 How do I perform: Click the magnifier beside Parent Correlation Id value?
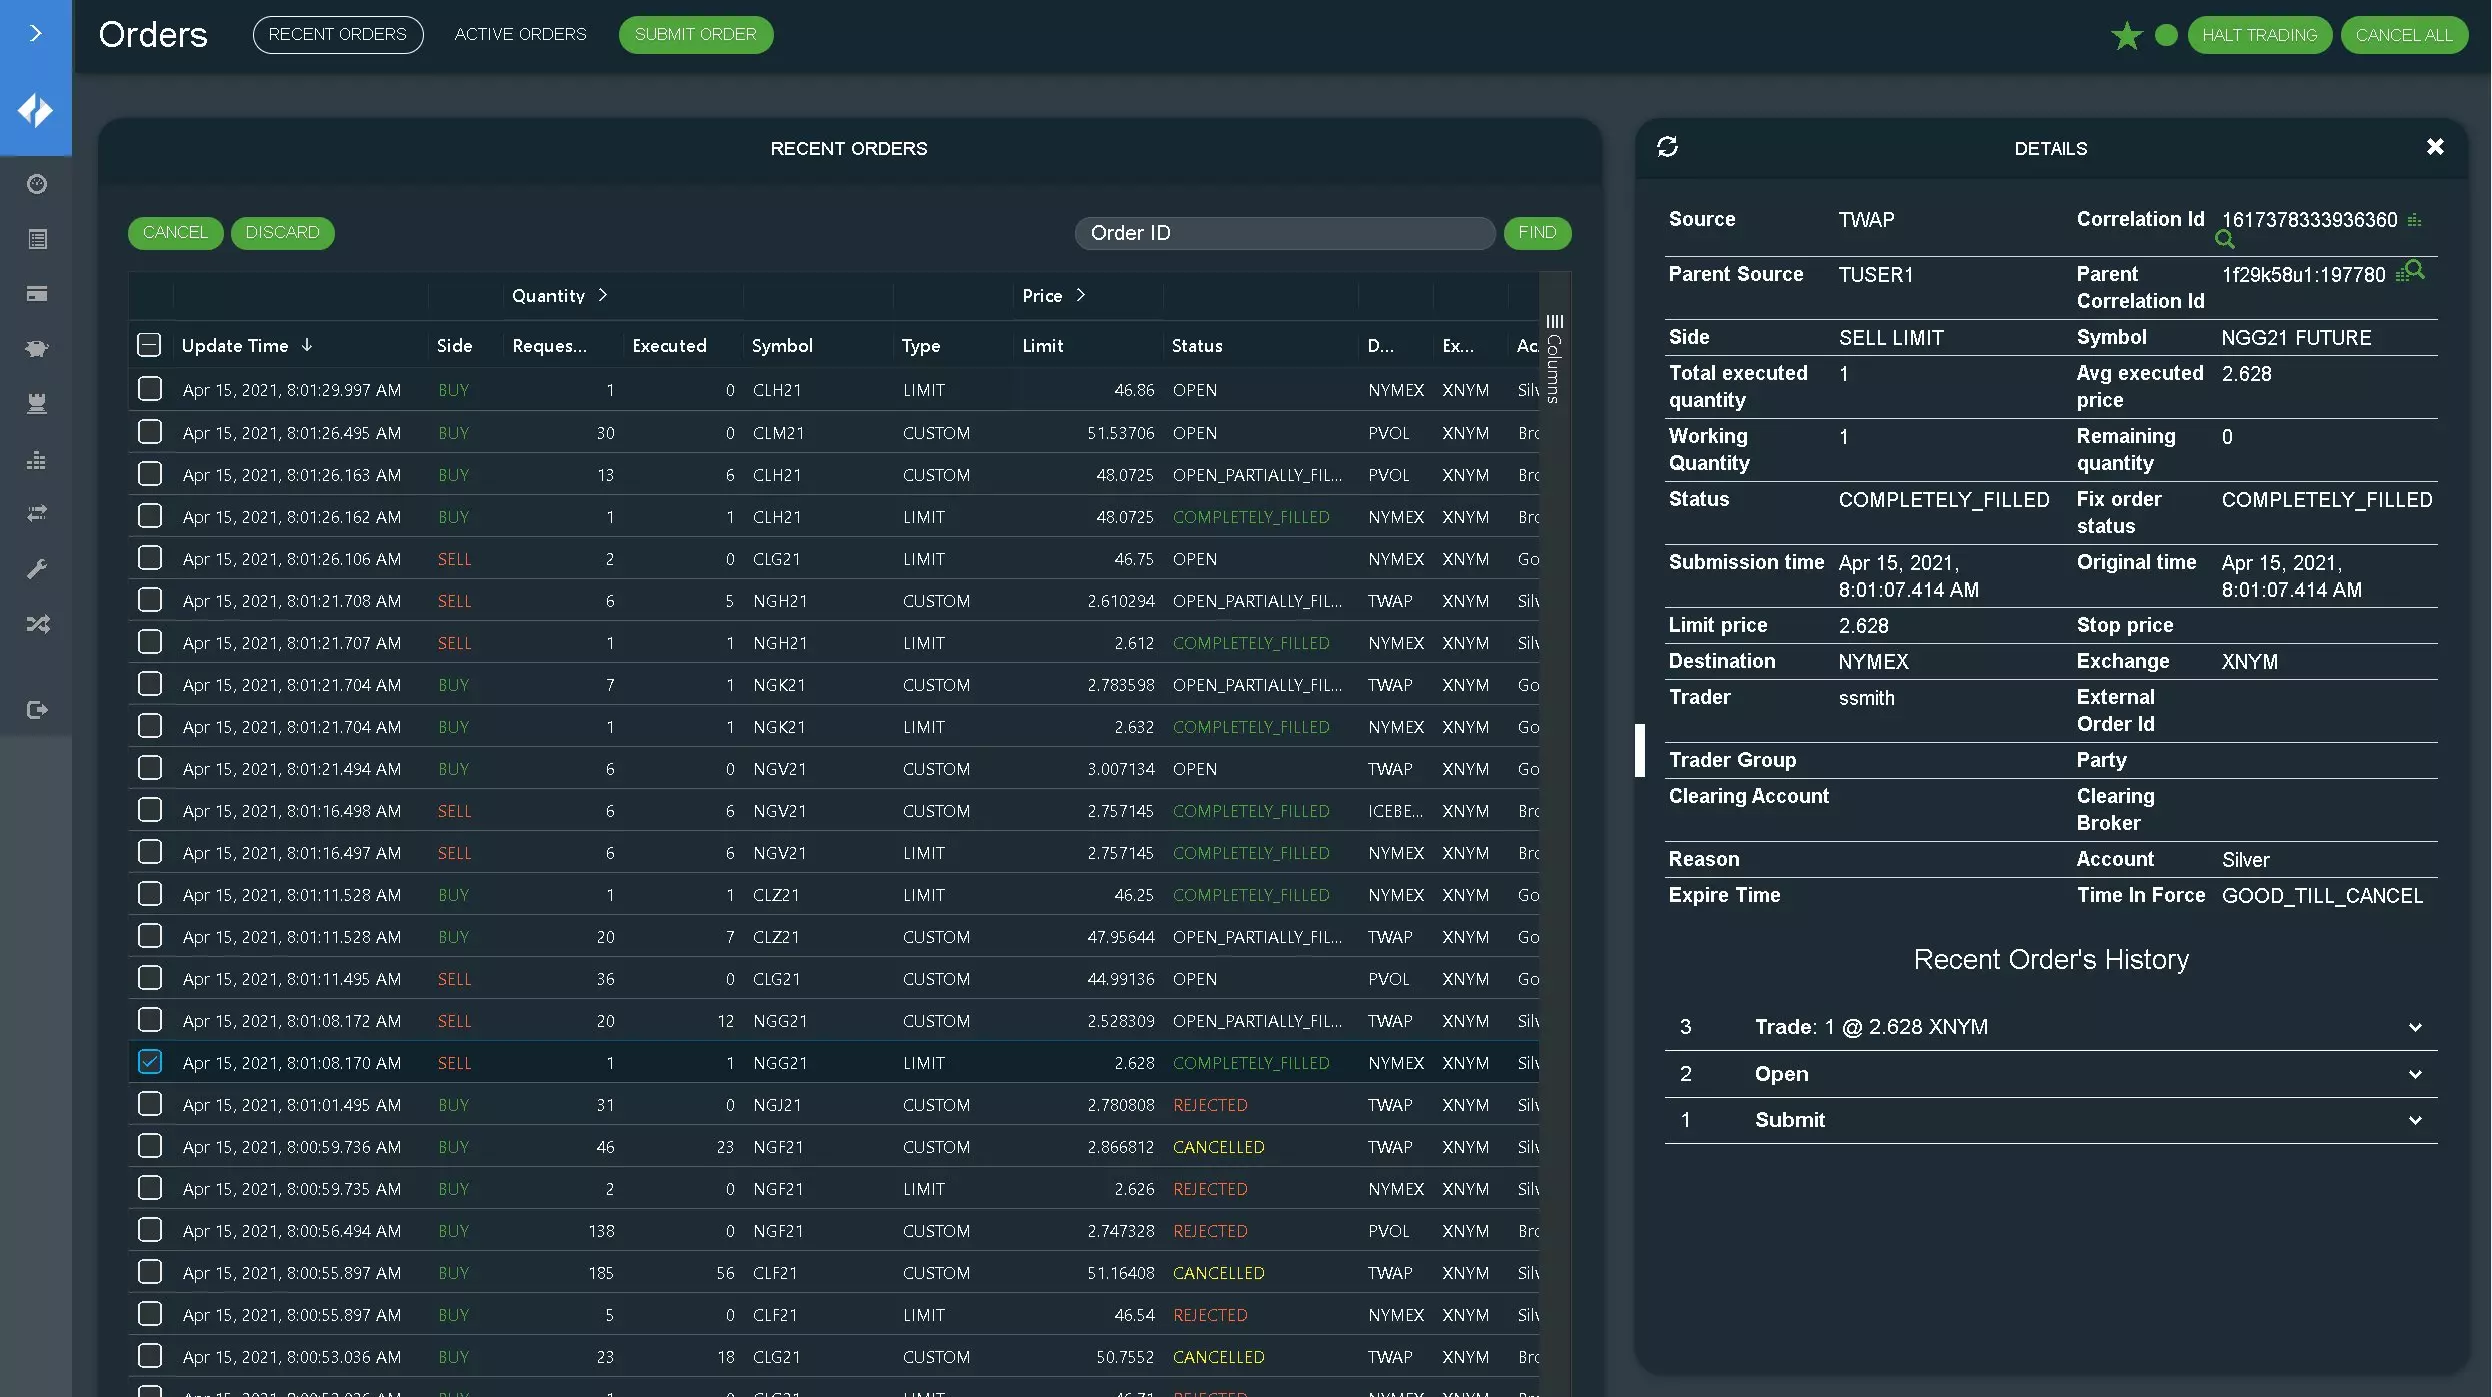[x=2415, y=269]
